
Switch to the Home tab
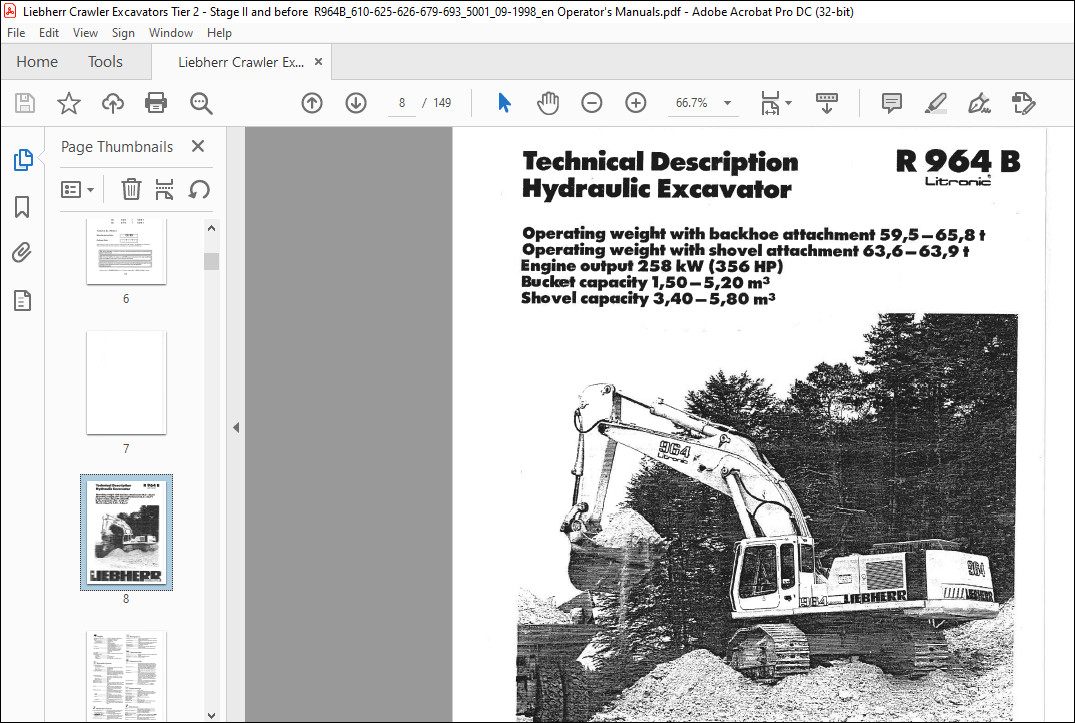click(x=37, y=62)
